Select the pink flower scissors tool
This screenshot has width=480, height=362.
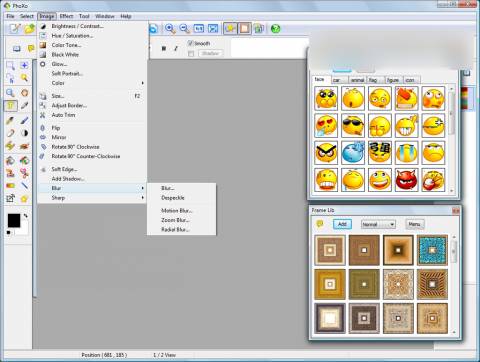click(x=24, y=173)
